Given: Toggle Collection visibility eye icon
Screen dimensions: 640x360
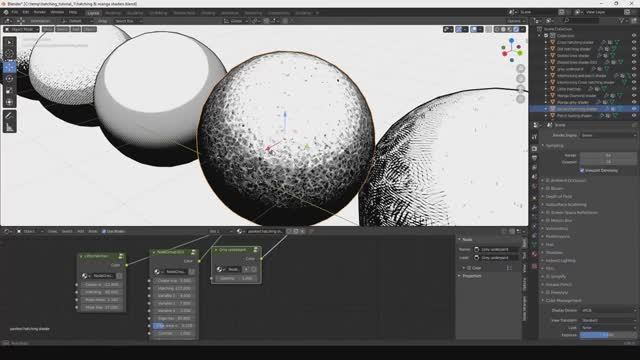Looking at the screenshot, I should coord(634,36).
